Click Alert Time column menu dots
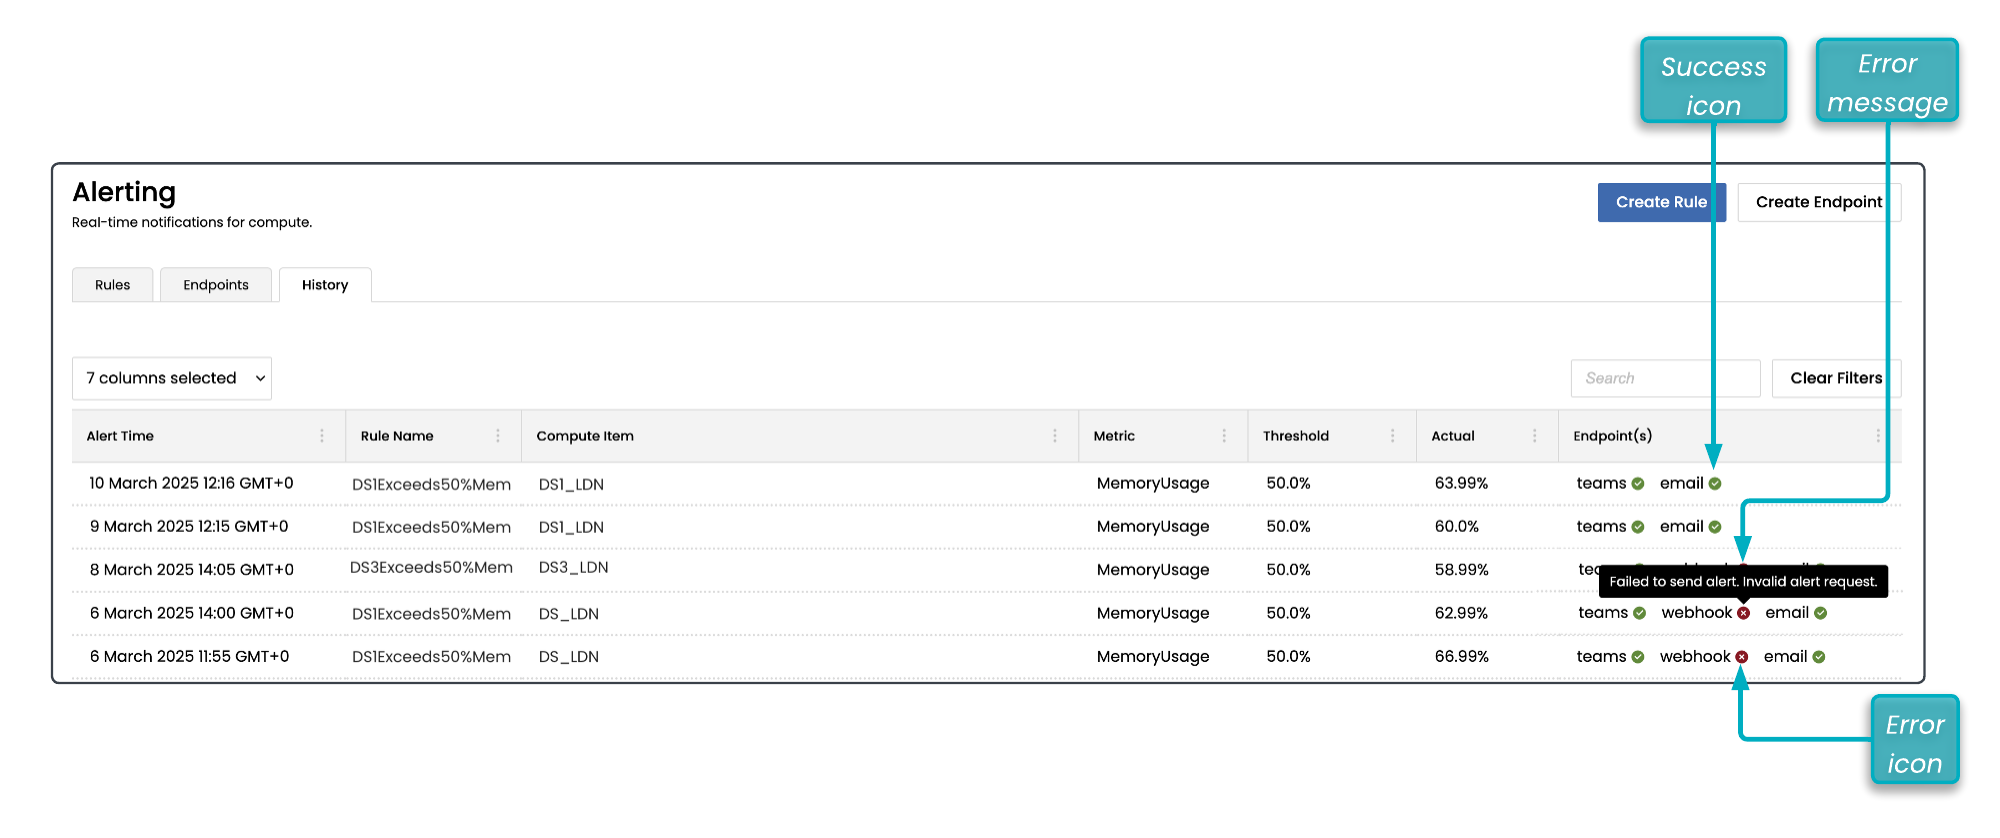 point(321,436)
